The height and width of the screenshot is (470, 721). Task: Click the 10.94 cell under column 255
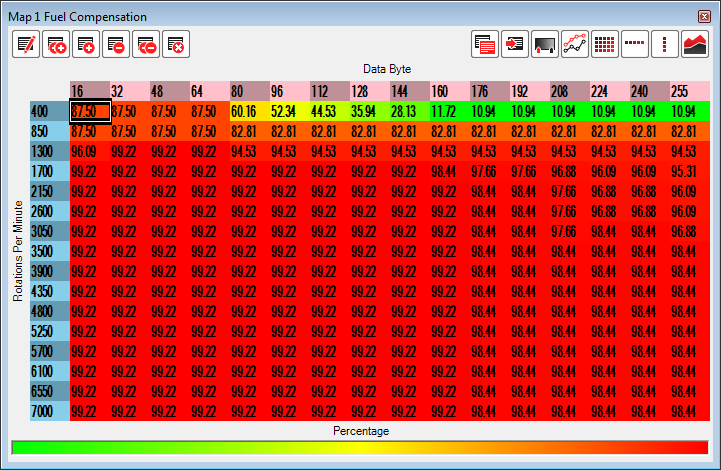[690, 111]
